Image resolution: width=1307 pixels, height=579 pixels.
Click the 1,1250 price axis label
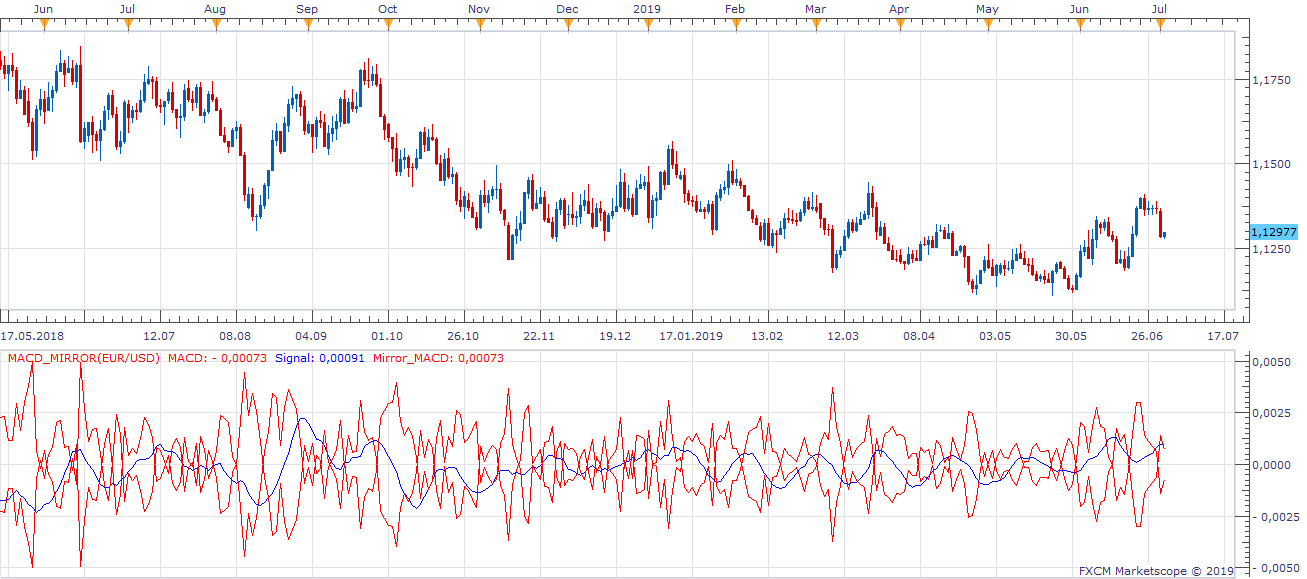point(1271,249)
